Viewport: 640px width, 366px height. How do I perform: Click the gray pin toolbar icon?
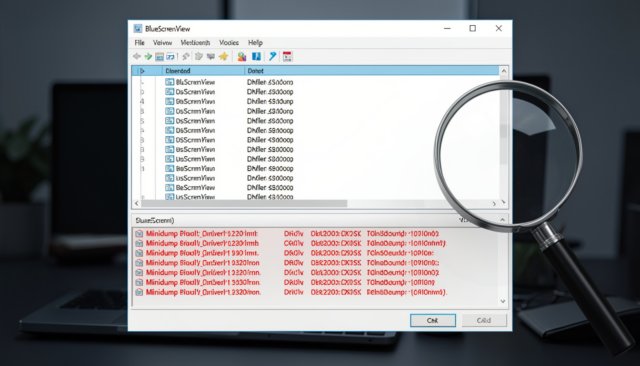186,56
